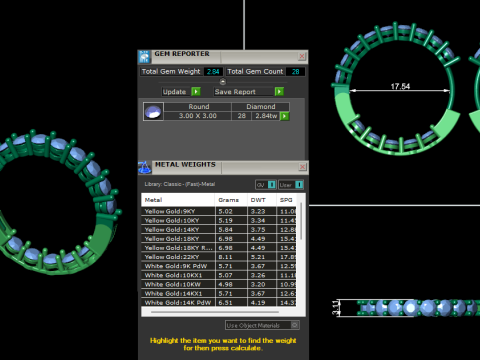Click Use Object Materials button
The image size is (480, 360).
(262, 325)
